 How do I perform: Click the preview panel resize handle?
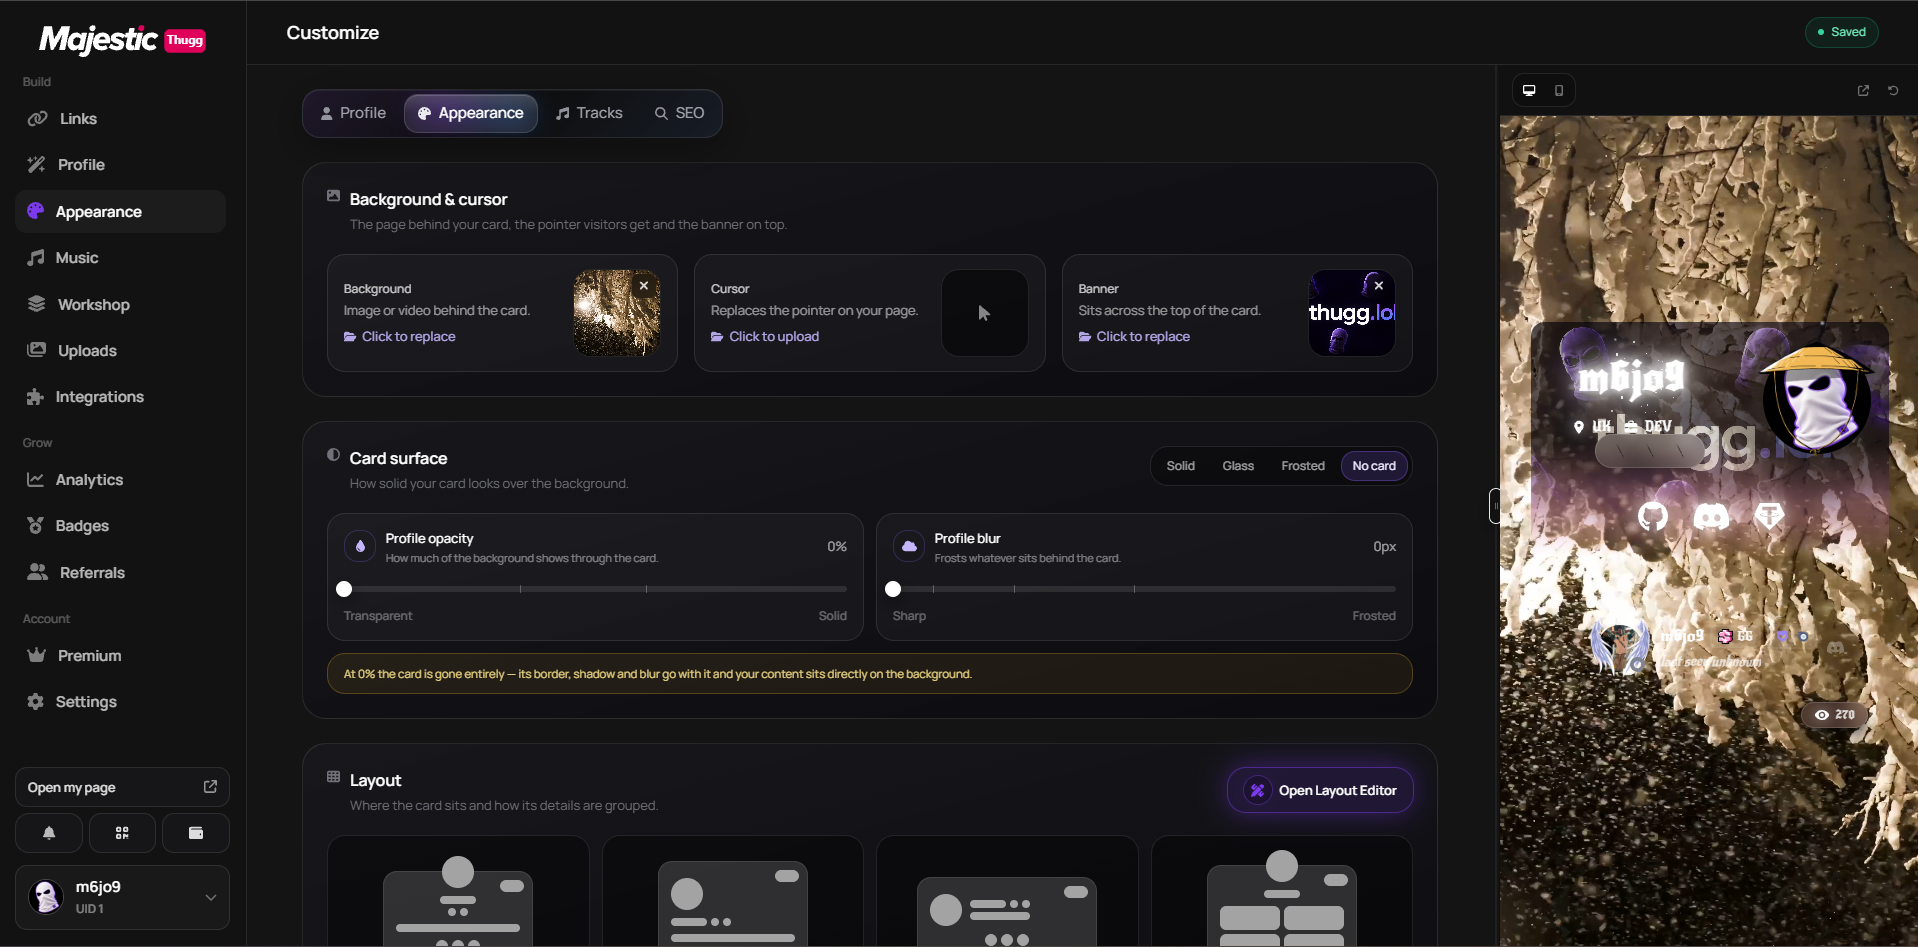click(1495, 506)
